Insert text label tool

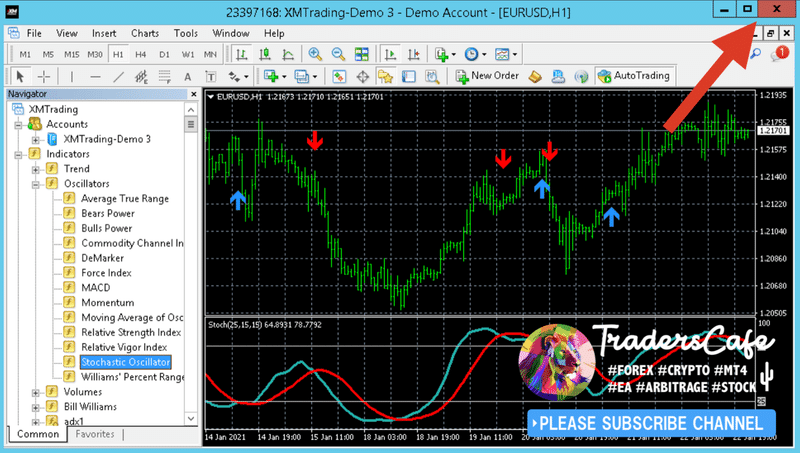pyautogui.click(x=211, y=77)
